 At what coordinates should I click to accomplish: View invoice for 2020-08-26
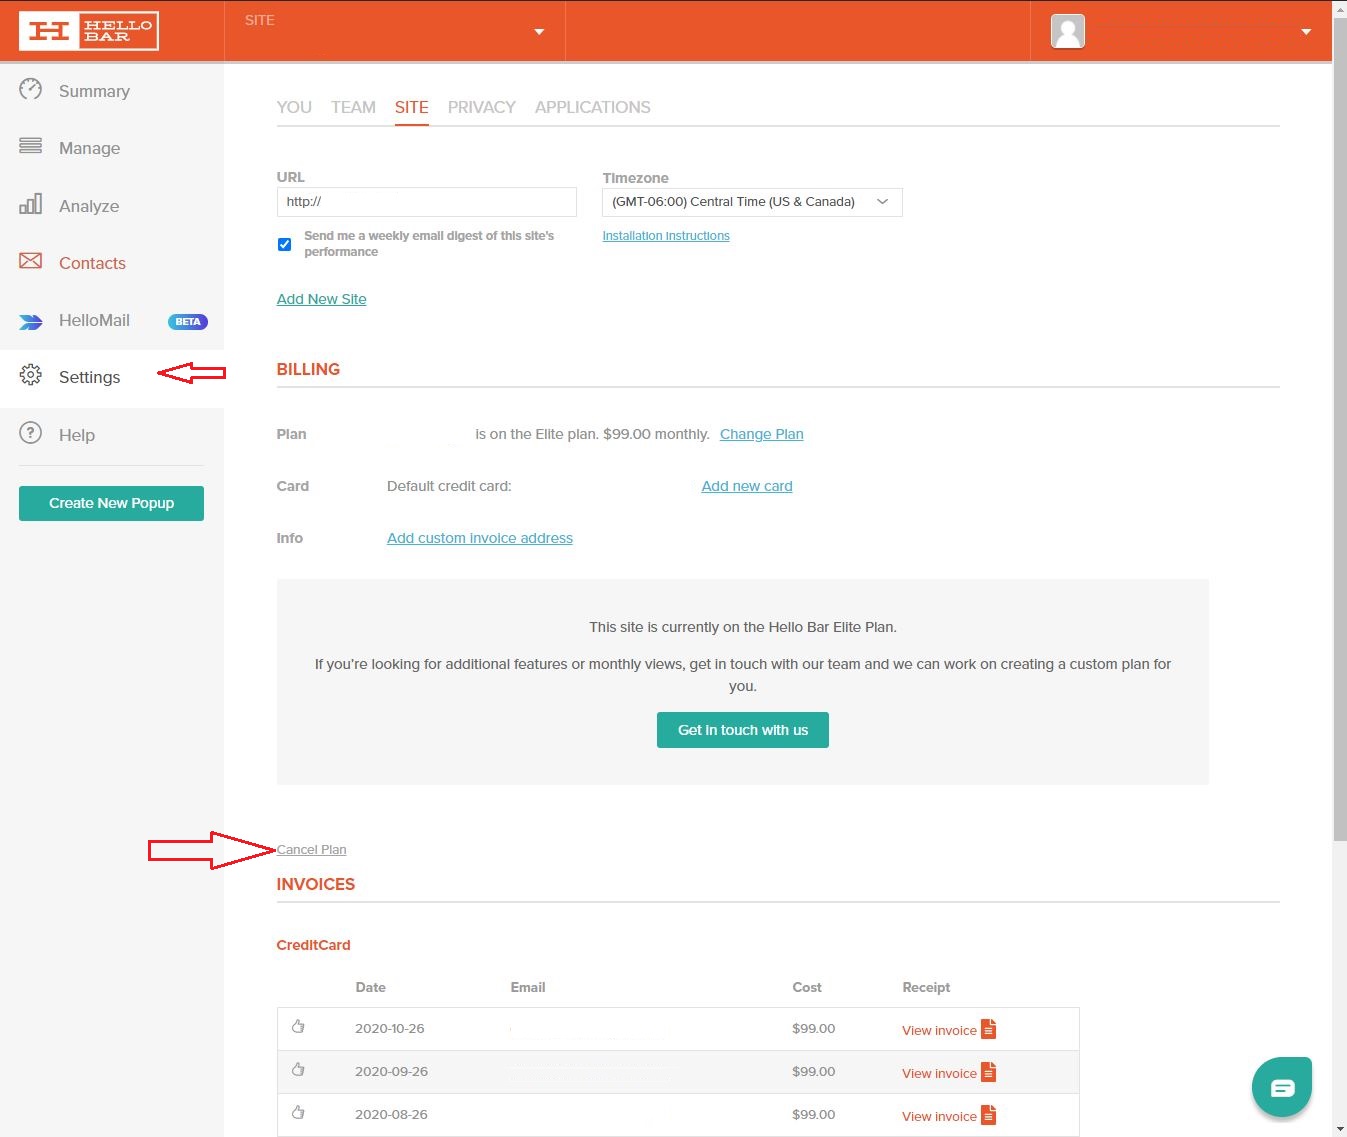tap(939, 1116)
